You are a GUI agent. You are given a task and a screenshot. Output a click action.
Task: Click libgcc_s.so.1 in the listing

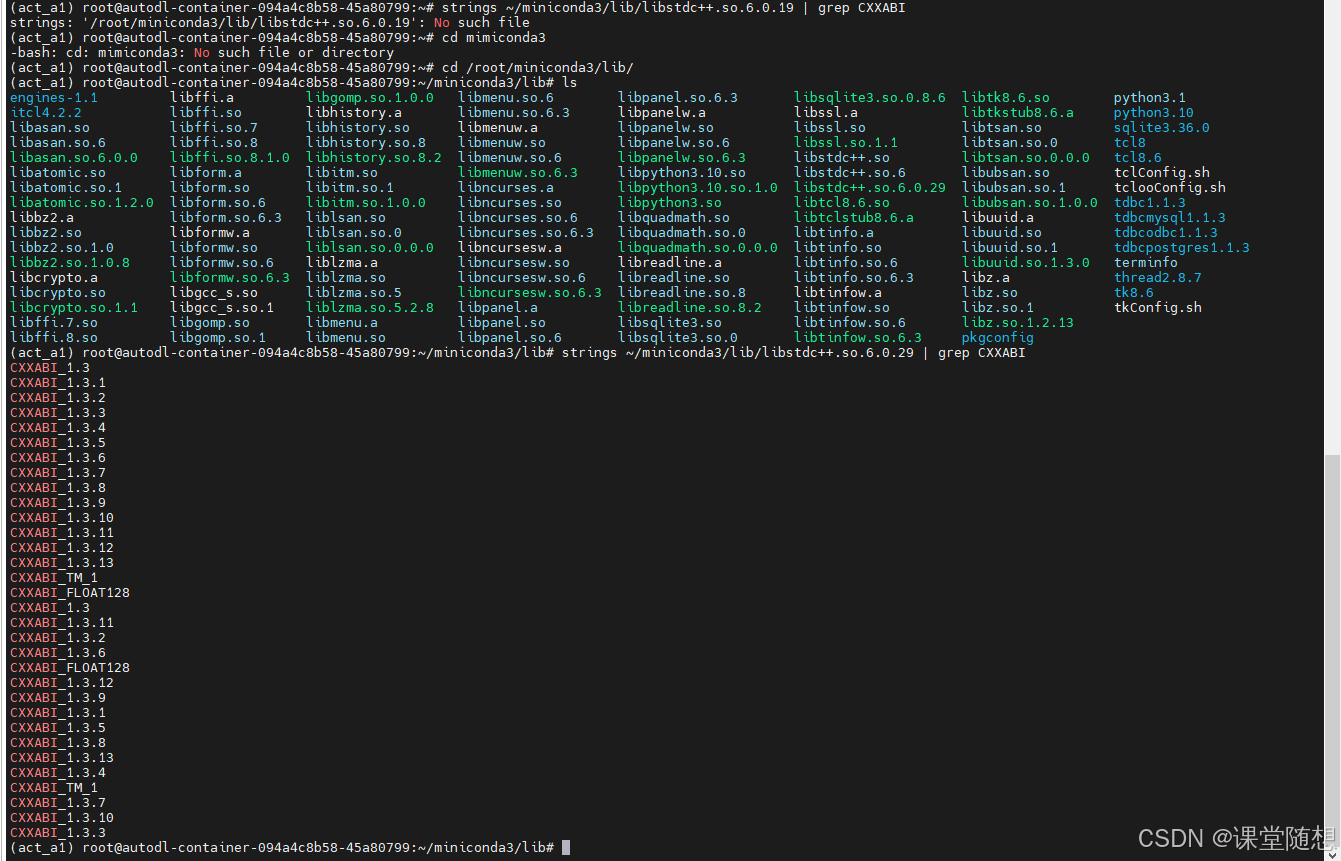222,308
